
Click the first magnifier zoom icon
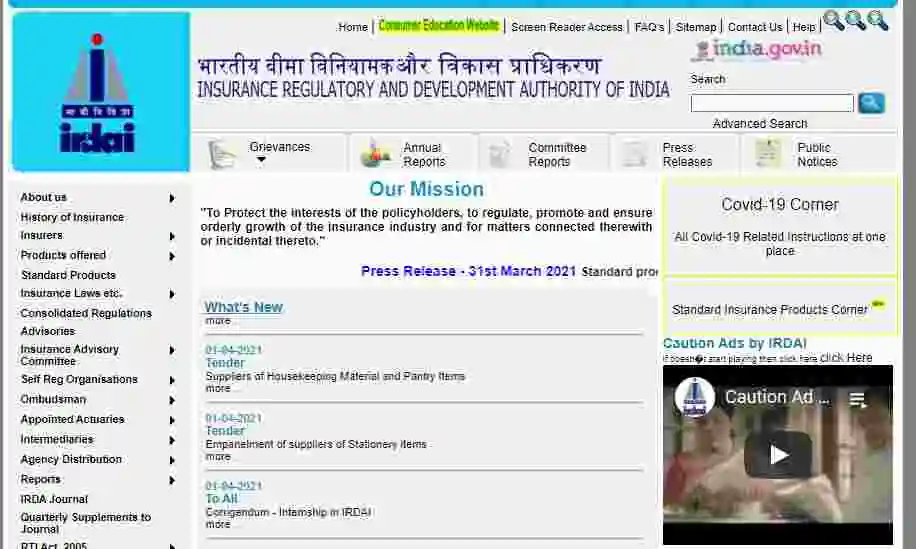point(834,20)
